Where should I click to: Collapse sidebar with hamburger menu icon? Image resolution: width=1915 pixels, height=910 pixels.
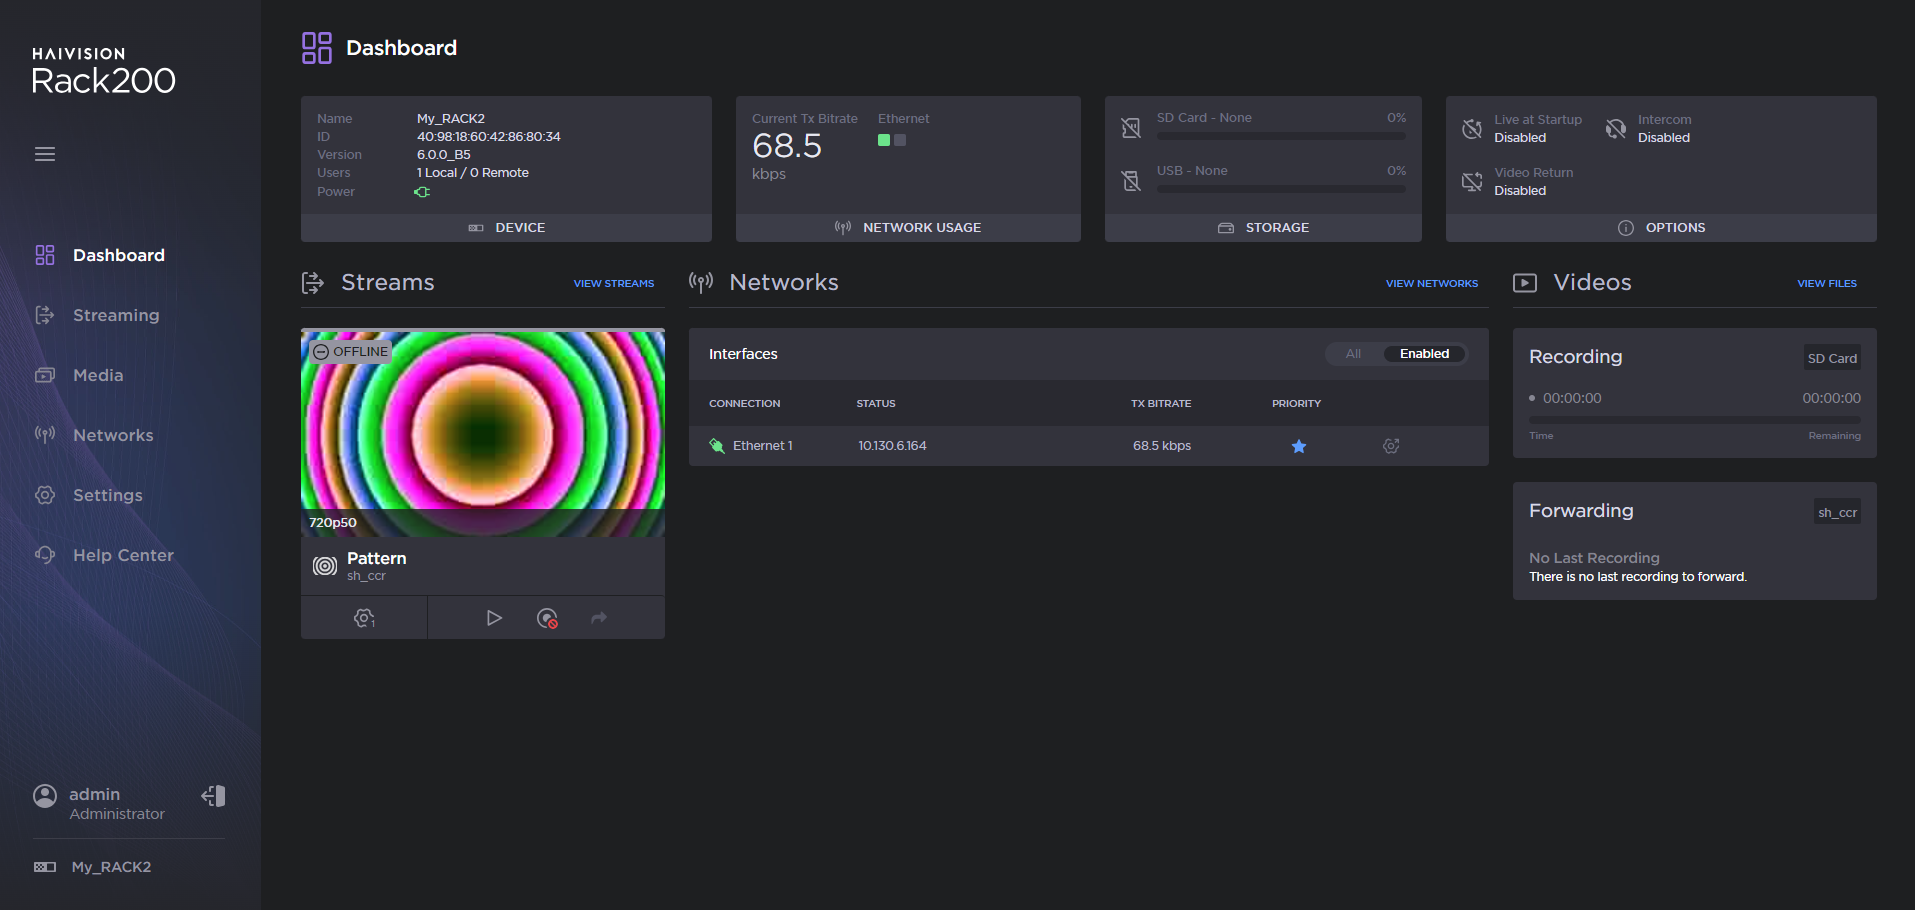click(45, 154)
